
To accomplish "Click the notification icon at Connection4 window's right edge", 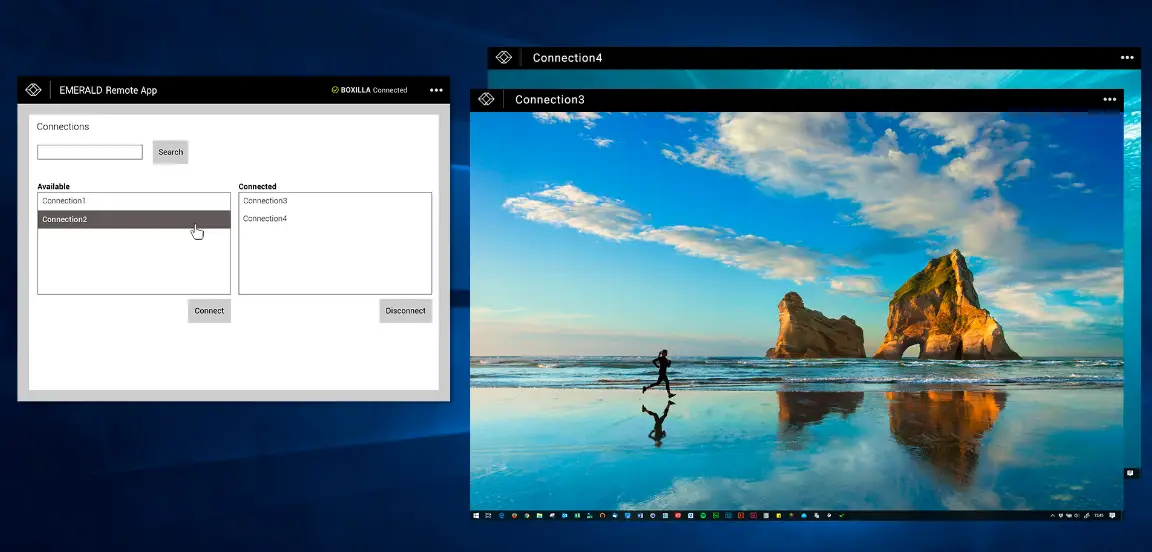I will click(1130, 473).
